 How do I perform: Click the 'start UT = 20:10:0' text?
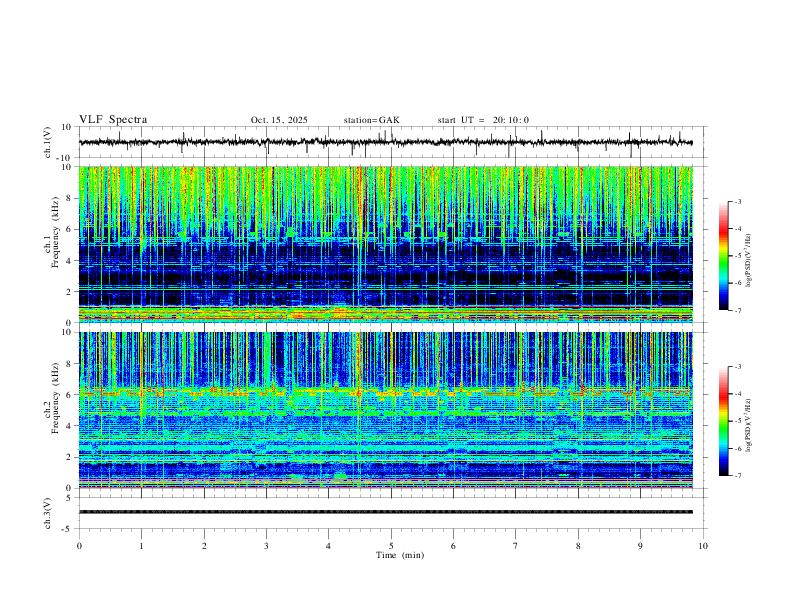pyautogui.click(x=483, y=120)
